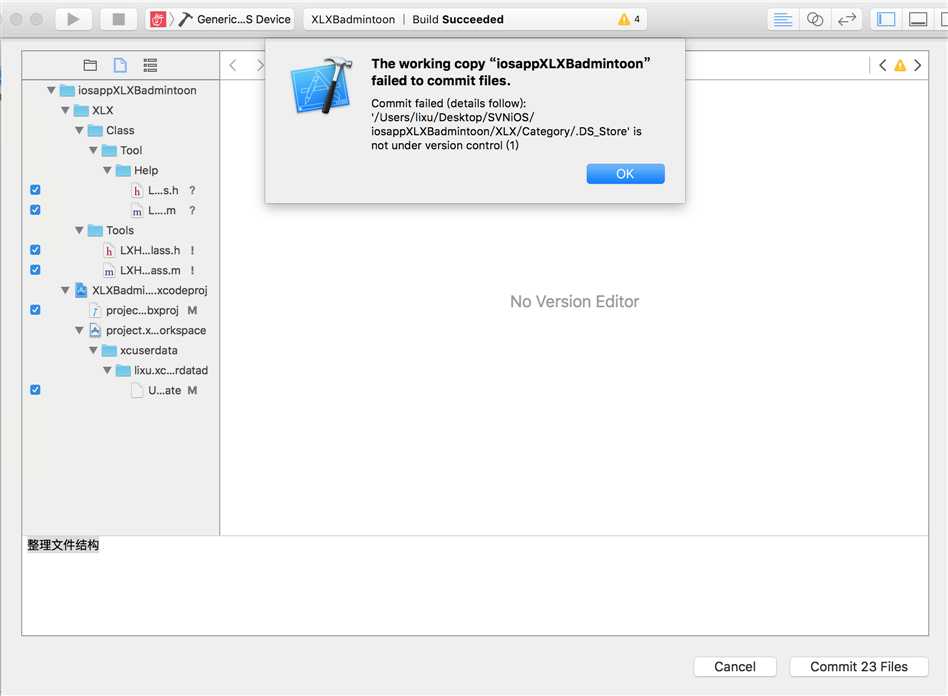948x696 pixels.
Task: Click the Cancel button
Action: pos(735,666)
